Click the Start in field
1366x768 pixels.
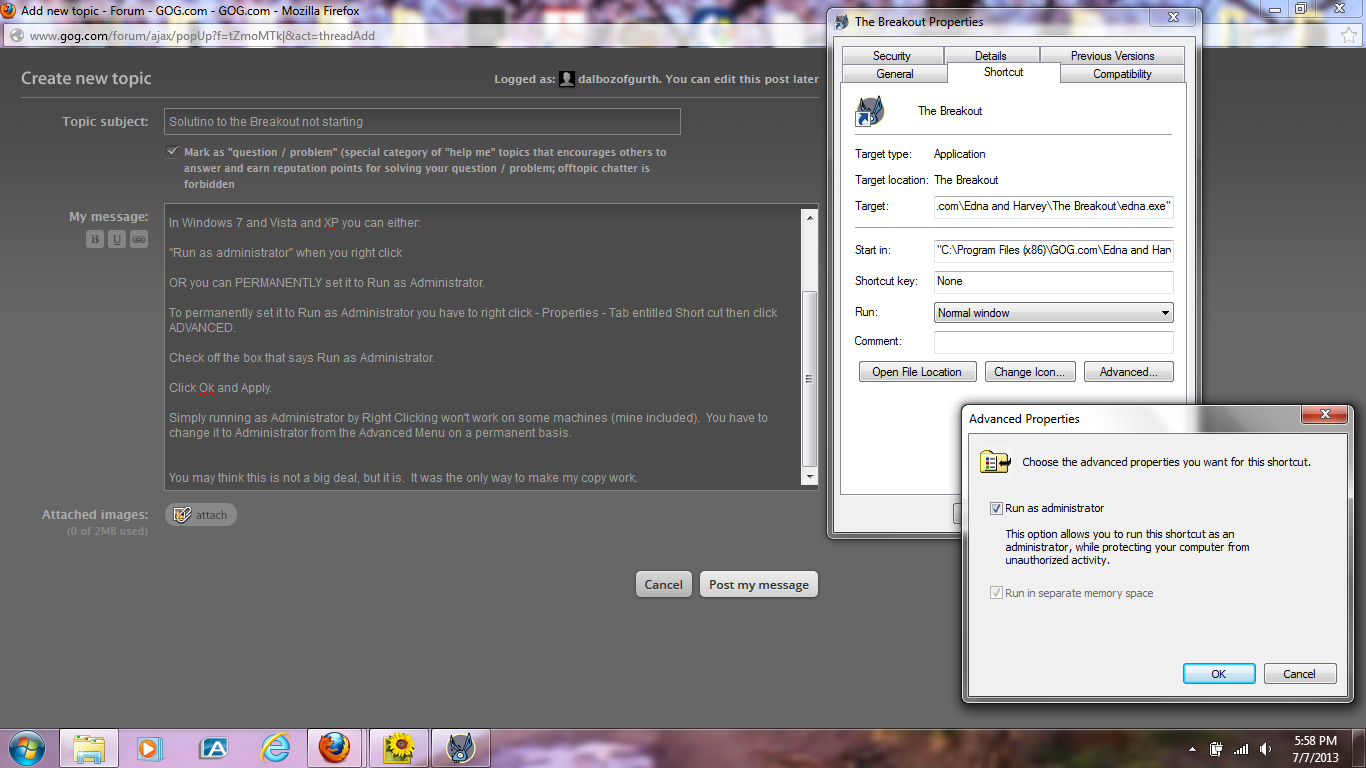[x=1053, y=250]
